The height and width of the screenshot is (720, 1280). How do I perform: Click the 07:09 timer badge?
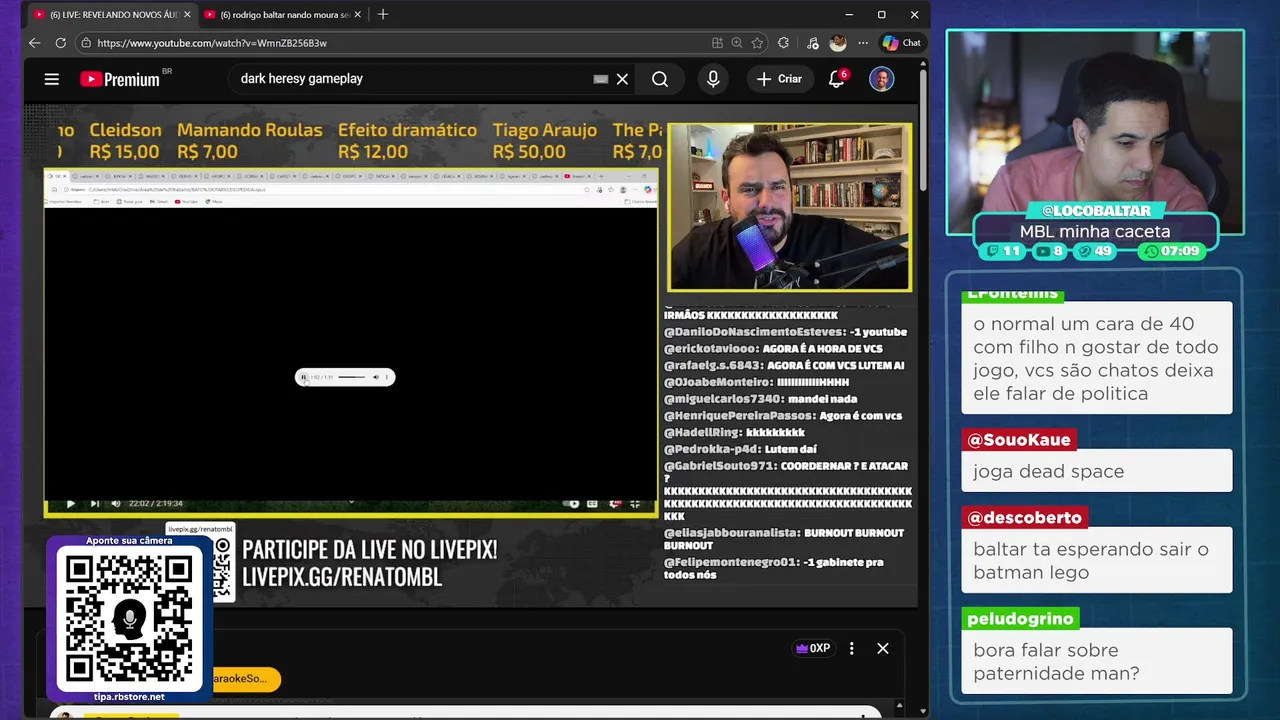click(1171, 251)
